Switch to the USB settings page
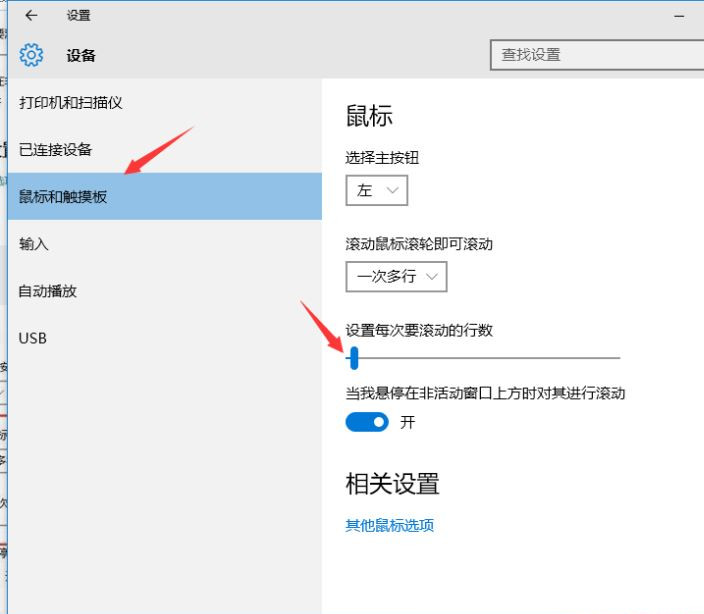The width and height of the screenshot is (704, 614). (33, 338)
